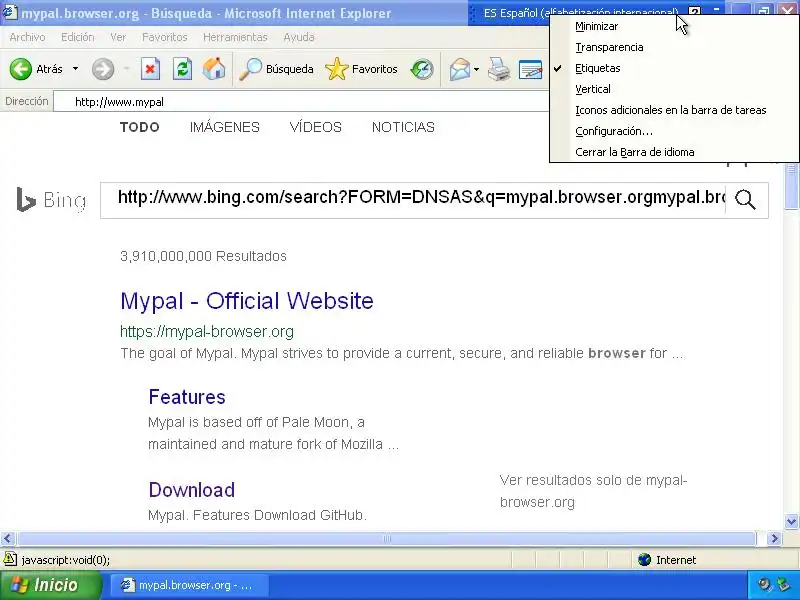
Task: Choose Cerrar la Barra de idioma
Action: tap(674, 152)
